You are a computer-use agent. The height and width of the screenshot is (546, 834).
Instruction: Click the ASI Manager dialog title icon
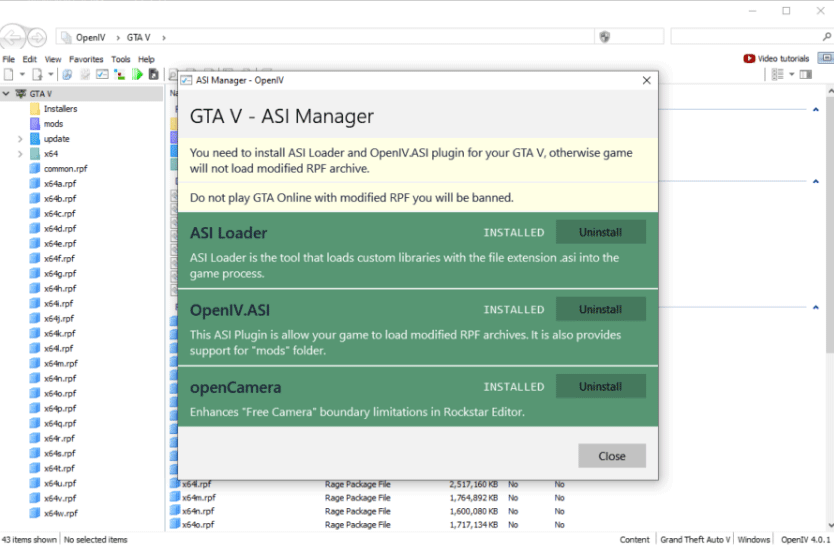(x=186, y=80)
